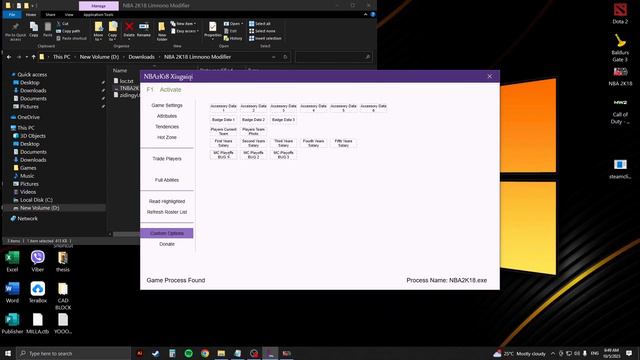The image size is (640, 360).
Task: Open the Windows Start menu
Action: click(x=8, y=353)
